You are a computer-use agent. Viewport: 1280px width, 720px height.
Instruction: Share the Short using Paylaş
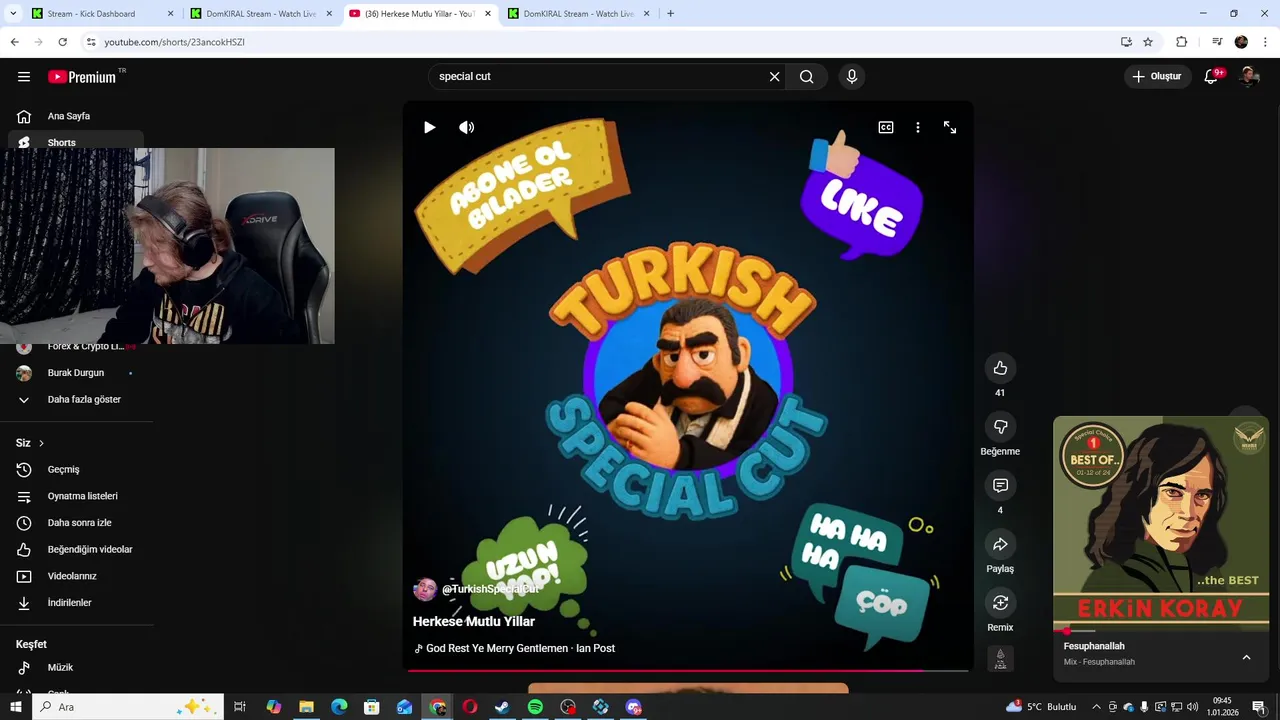1000,544
